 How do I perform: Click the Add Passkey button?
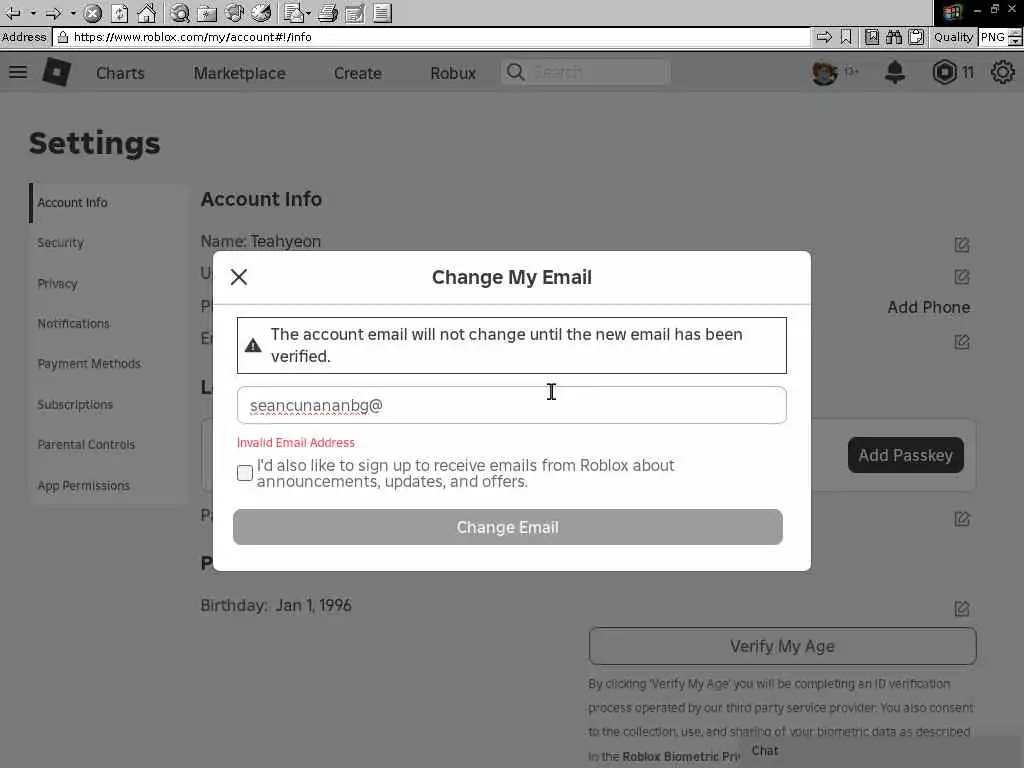pyautogui.click(x=905, y=455)
